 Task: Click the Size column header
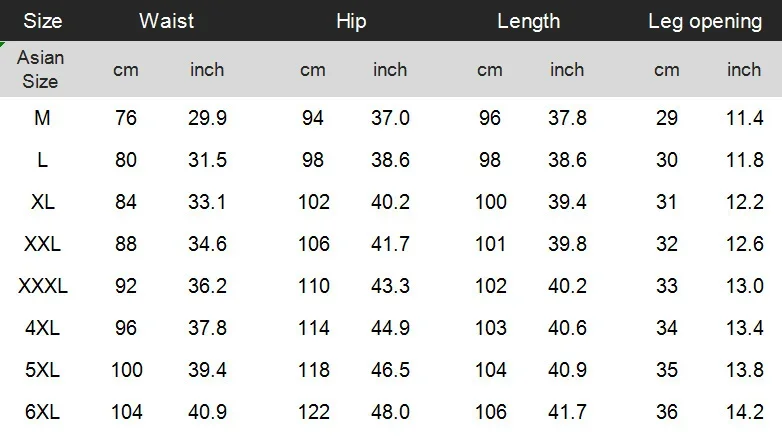click(43, 21)
